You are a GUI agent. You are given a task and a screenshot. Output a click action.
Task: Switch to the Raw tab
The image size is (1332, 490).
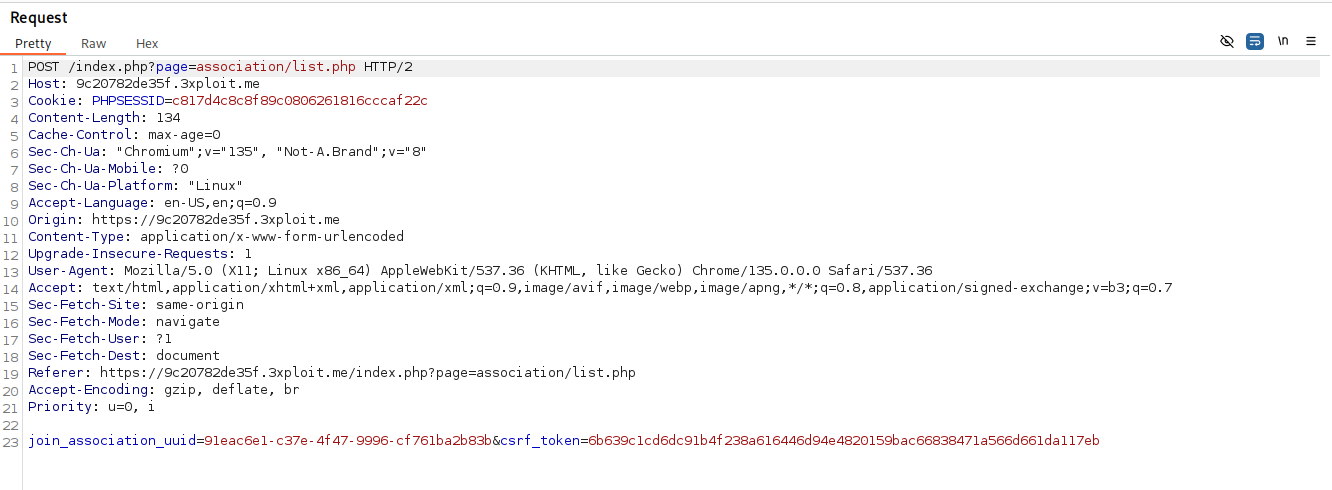[x=94, y=44]
